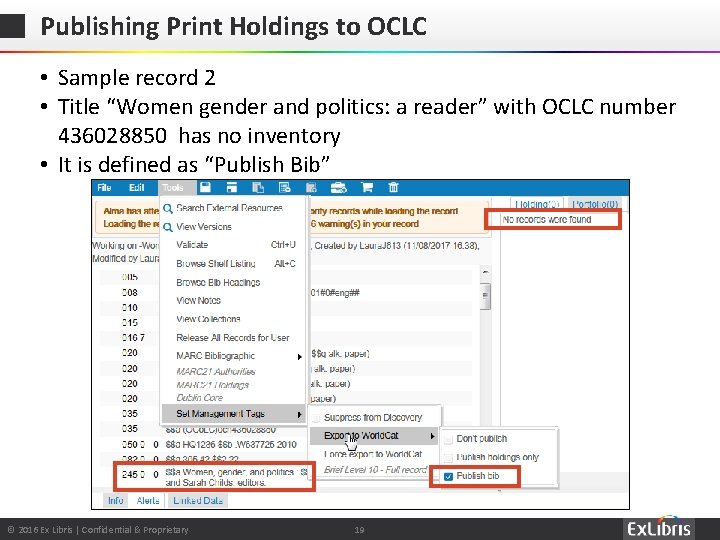Screen dimensions: 720x540
Task: Open the File menu
Action: point(104,187)
